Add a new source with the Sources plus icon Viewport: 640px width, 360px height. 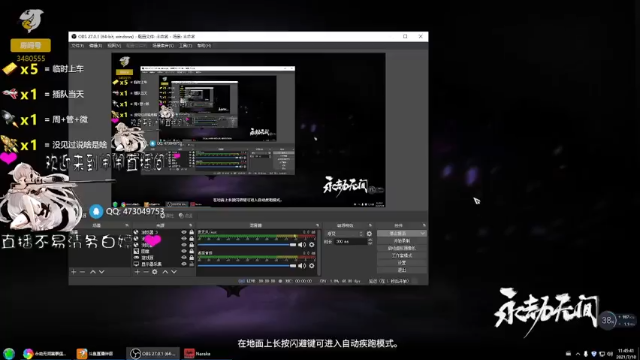137,272
